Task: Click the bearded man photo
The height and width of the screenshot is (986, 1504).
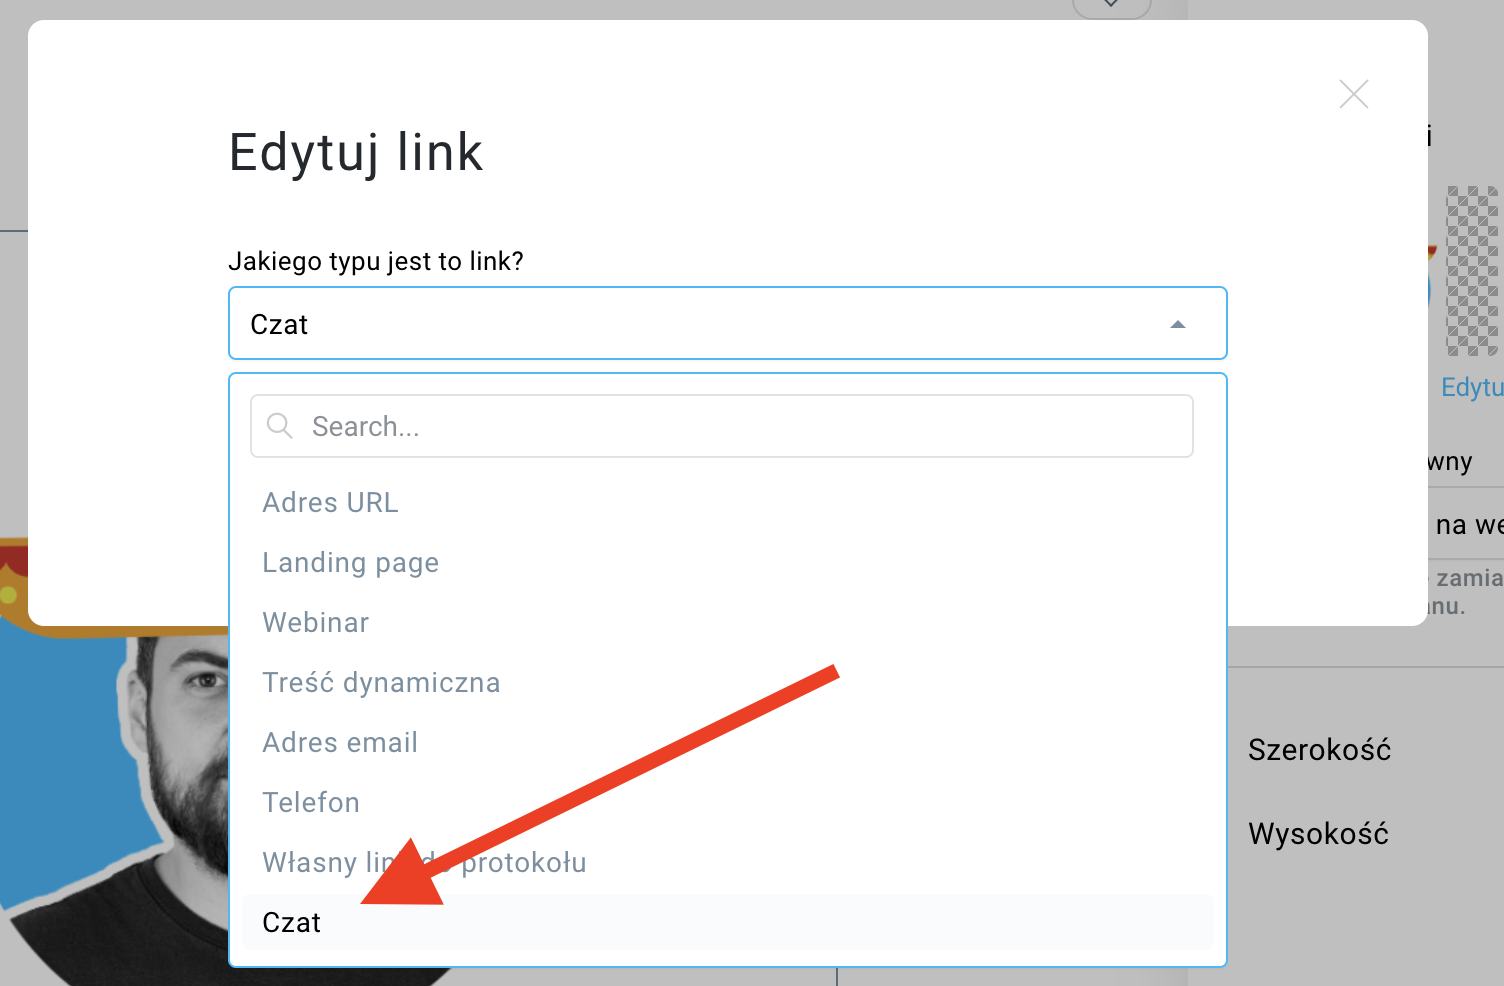Action: [120, 800]
